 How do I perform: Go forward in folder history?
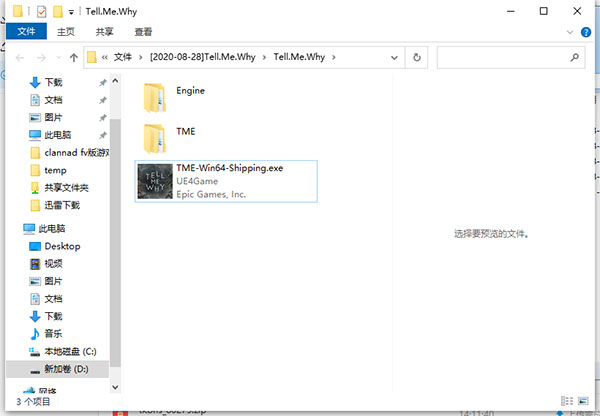[x=41, y=58]
